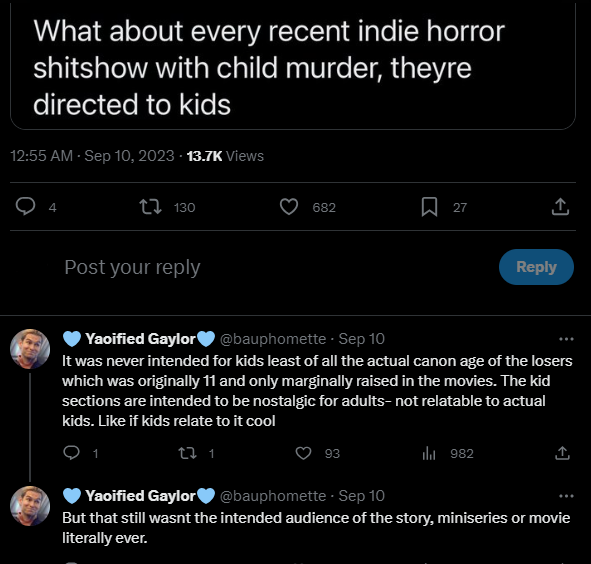The image size is (591, 564).
Task: Like the main tweet with 682 likes
Action: pyautogui.click(x=289, y=207)
